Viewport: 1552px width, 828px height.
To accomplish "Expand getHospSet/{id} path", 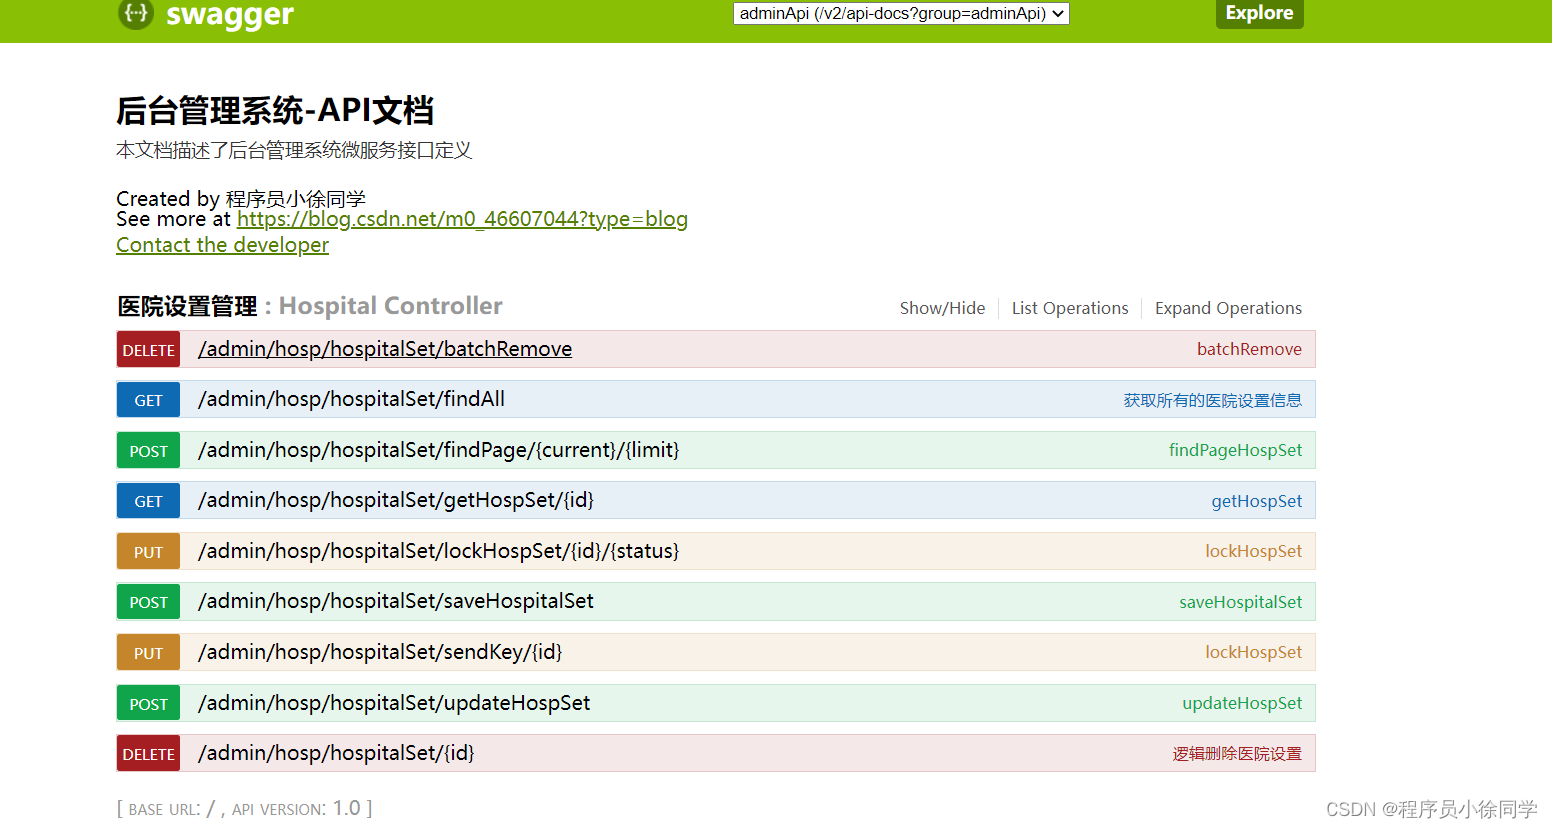I will tap(396, 500).
